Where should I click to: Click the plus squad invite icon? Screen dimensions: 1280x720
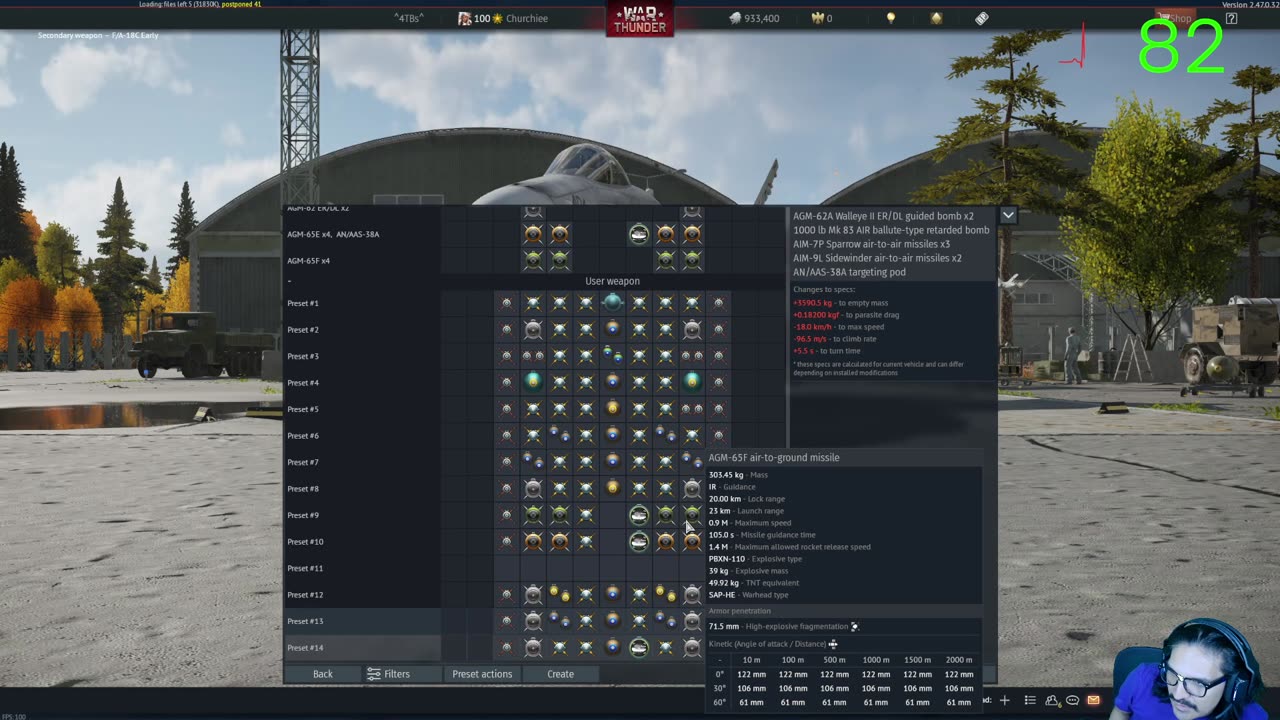pyautogui.click(x=1005, y=700)
